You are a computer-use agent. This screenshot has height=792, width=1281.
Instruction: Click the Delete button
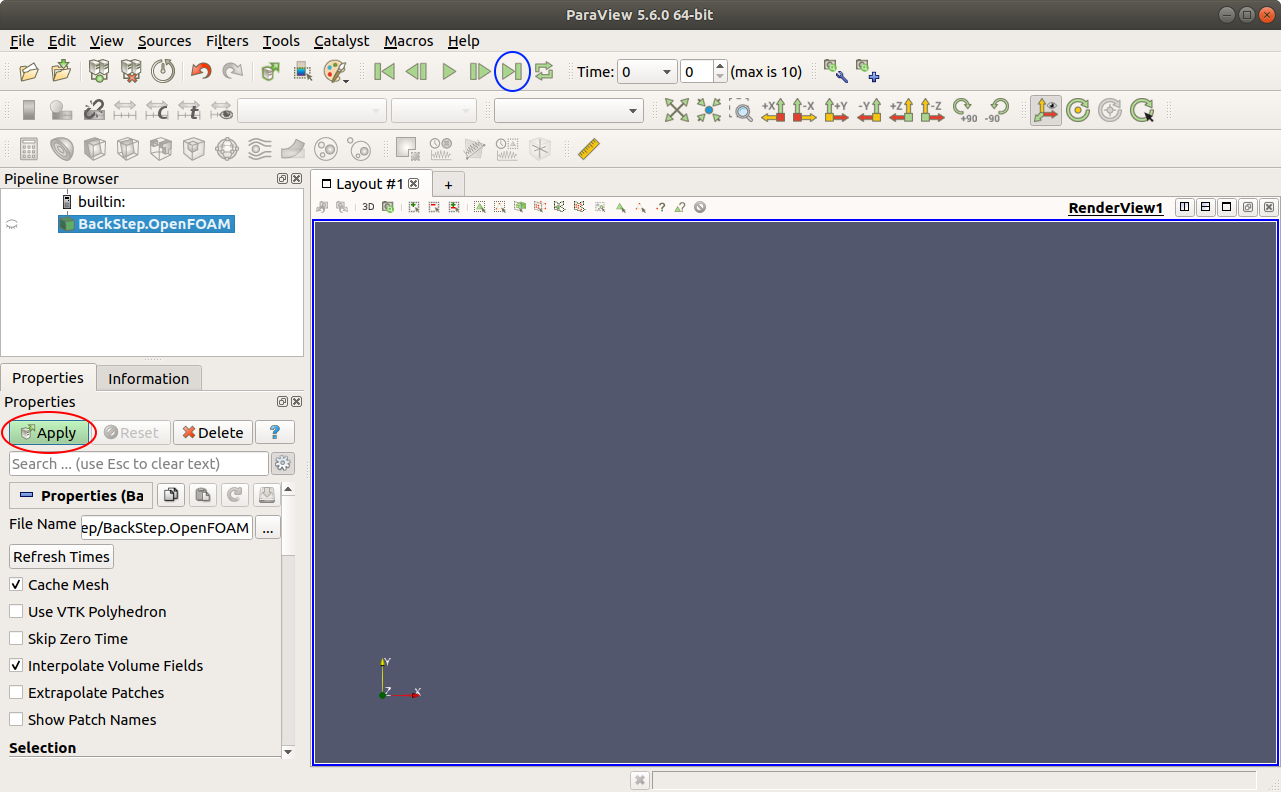(x=212, y=432)
